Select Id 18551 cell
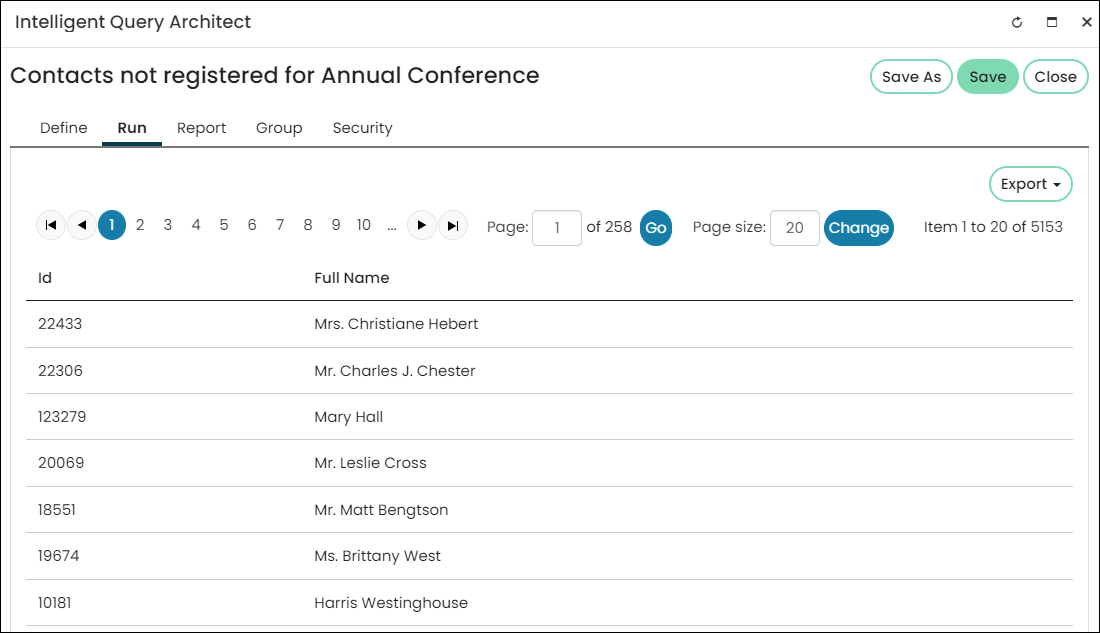The height and width of the screenshot is (633, 1100). (57, 510)
